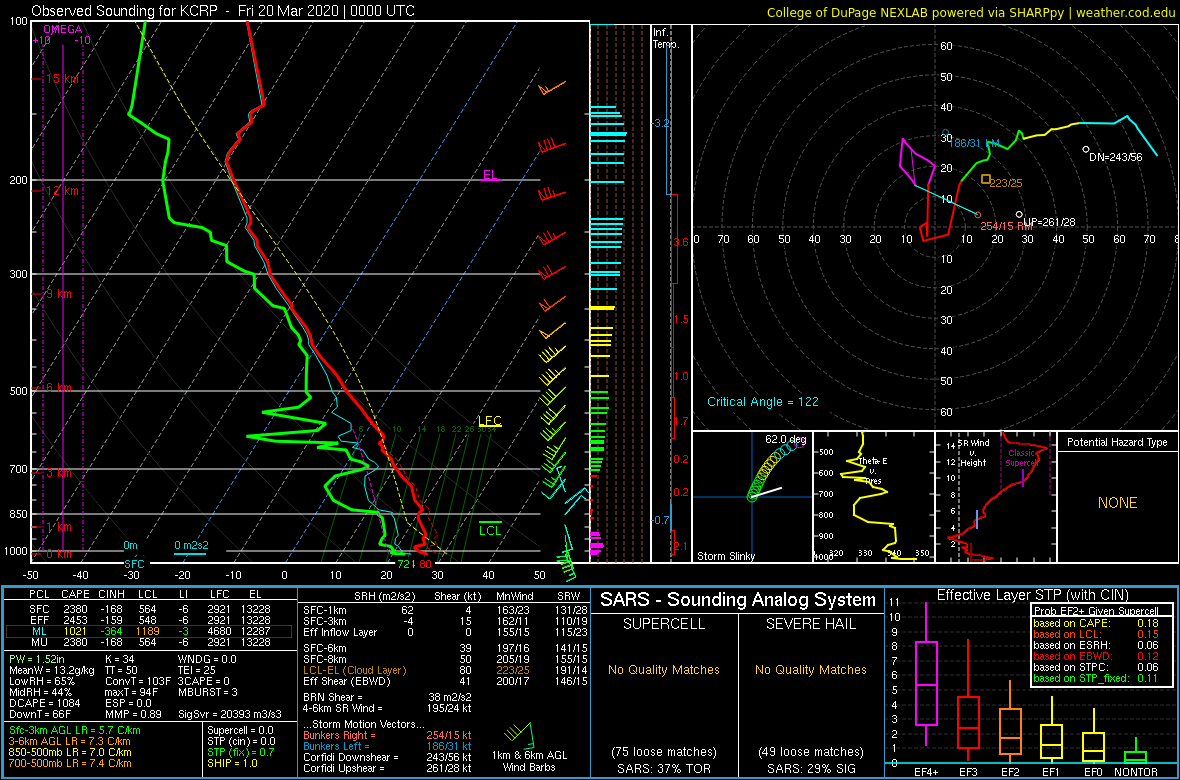
Task: Click the Classic Supercell label
Action: (x=1023, y=459)
